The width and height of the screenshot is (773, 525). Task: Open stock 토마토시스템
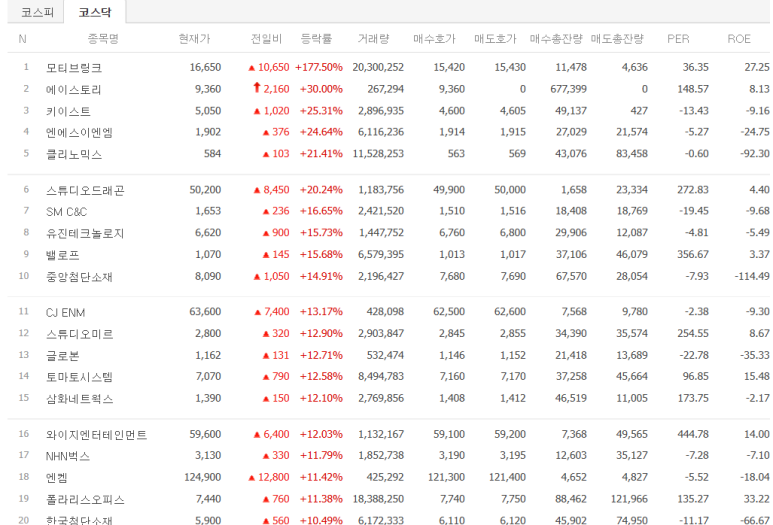79,377
